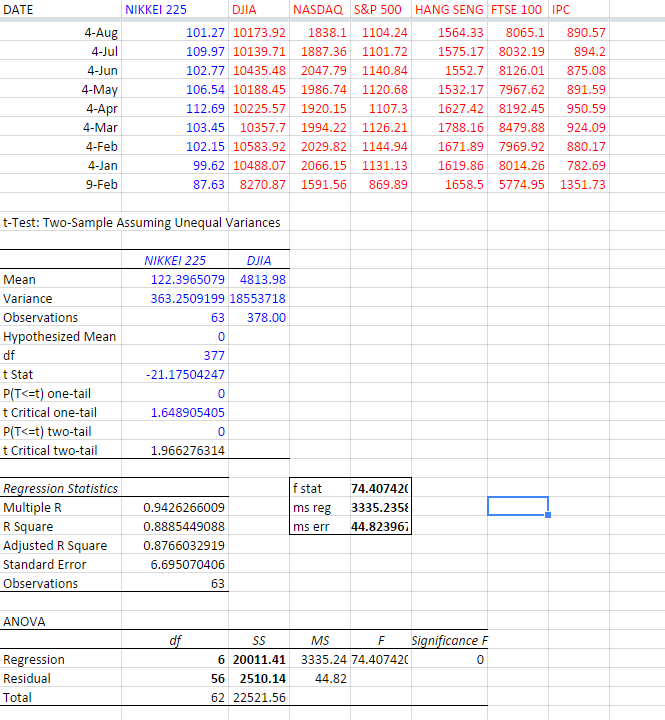This screenshot has height=720, width=665.
Task: Click the 9-Feb date cell
Action: pyautogui.click(x=103, y=185)
